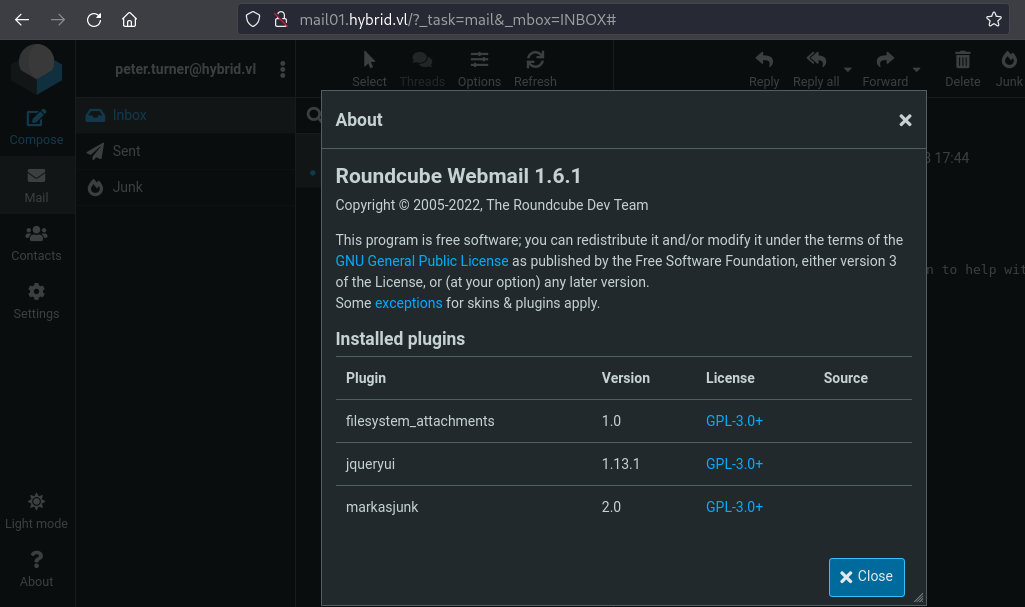Click the mail search magnifier icon
This screenshot has width=1025, height=607.
(x=314, y=115)
